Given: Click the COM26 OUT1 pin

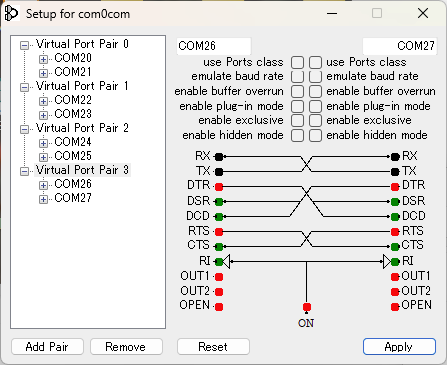Looking at the screenshot, I should pyautogui.click(x=219, y=277).
